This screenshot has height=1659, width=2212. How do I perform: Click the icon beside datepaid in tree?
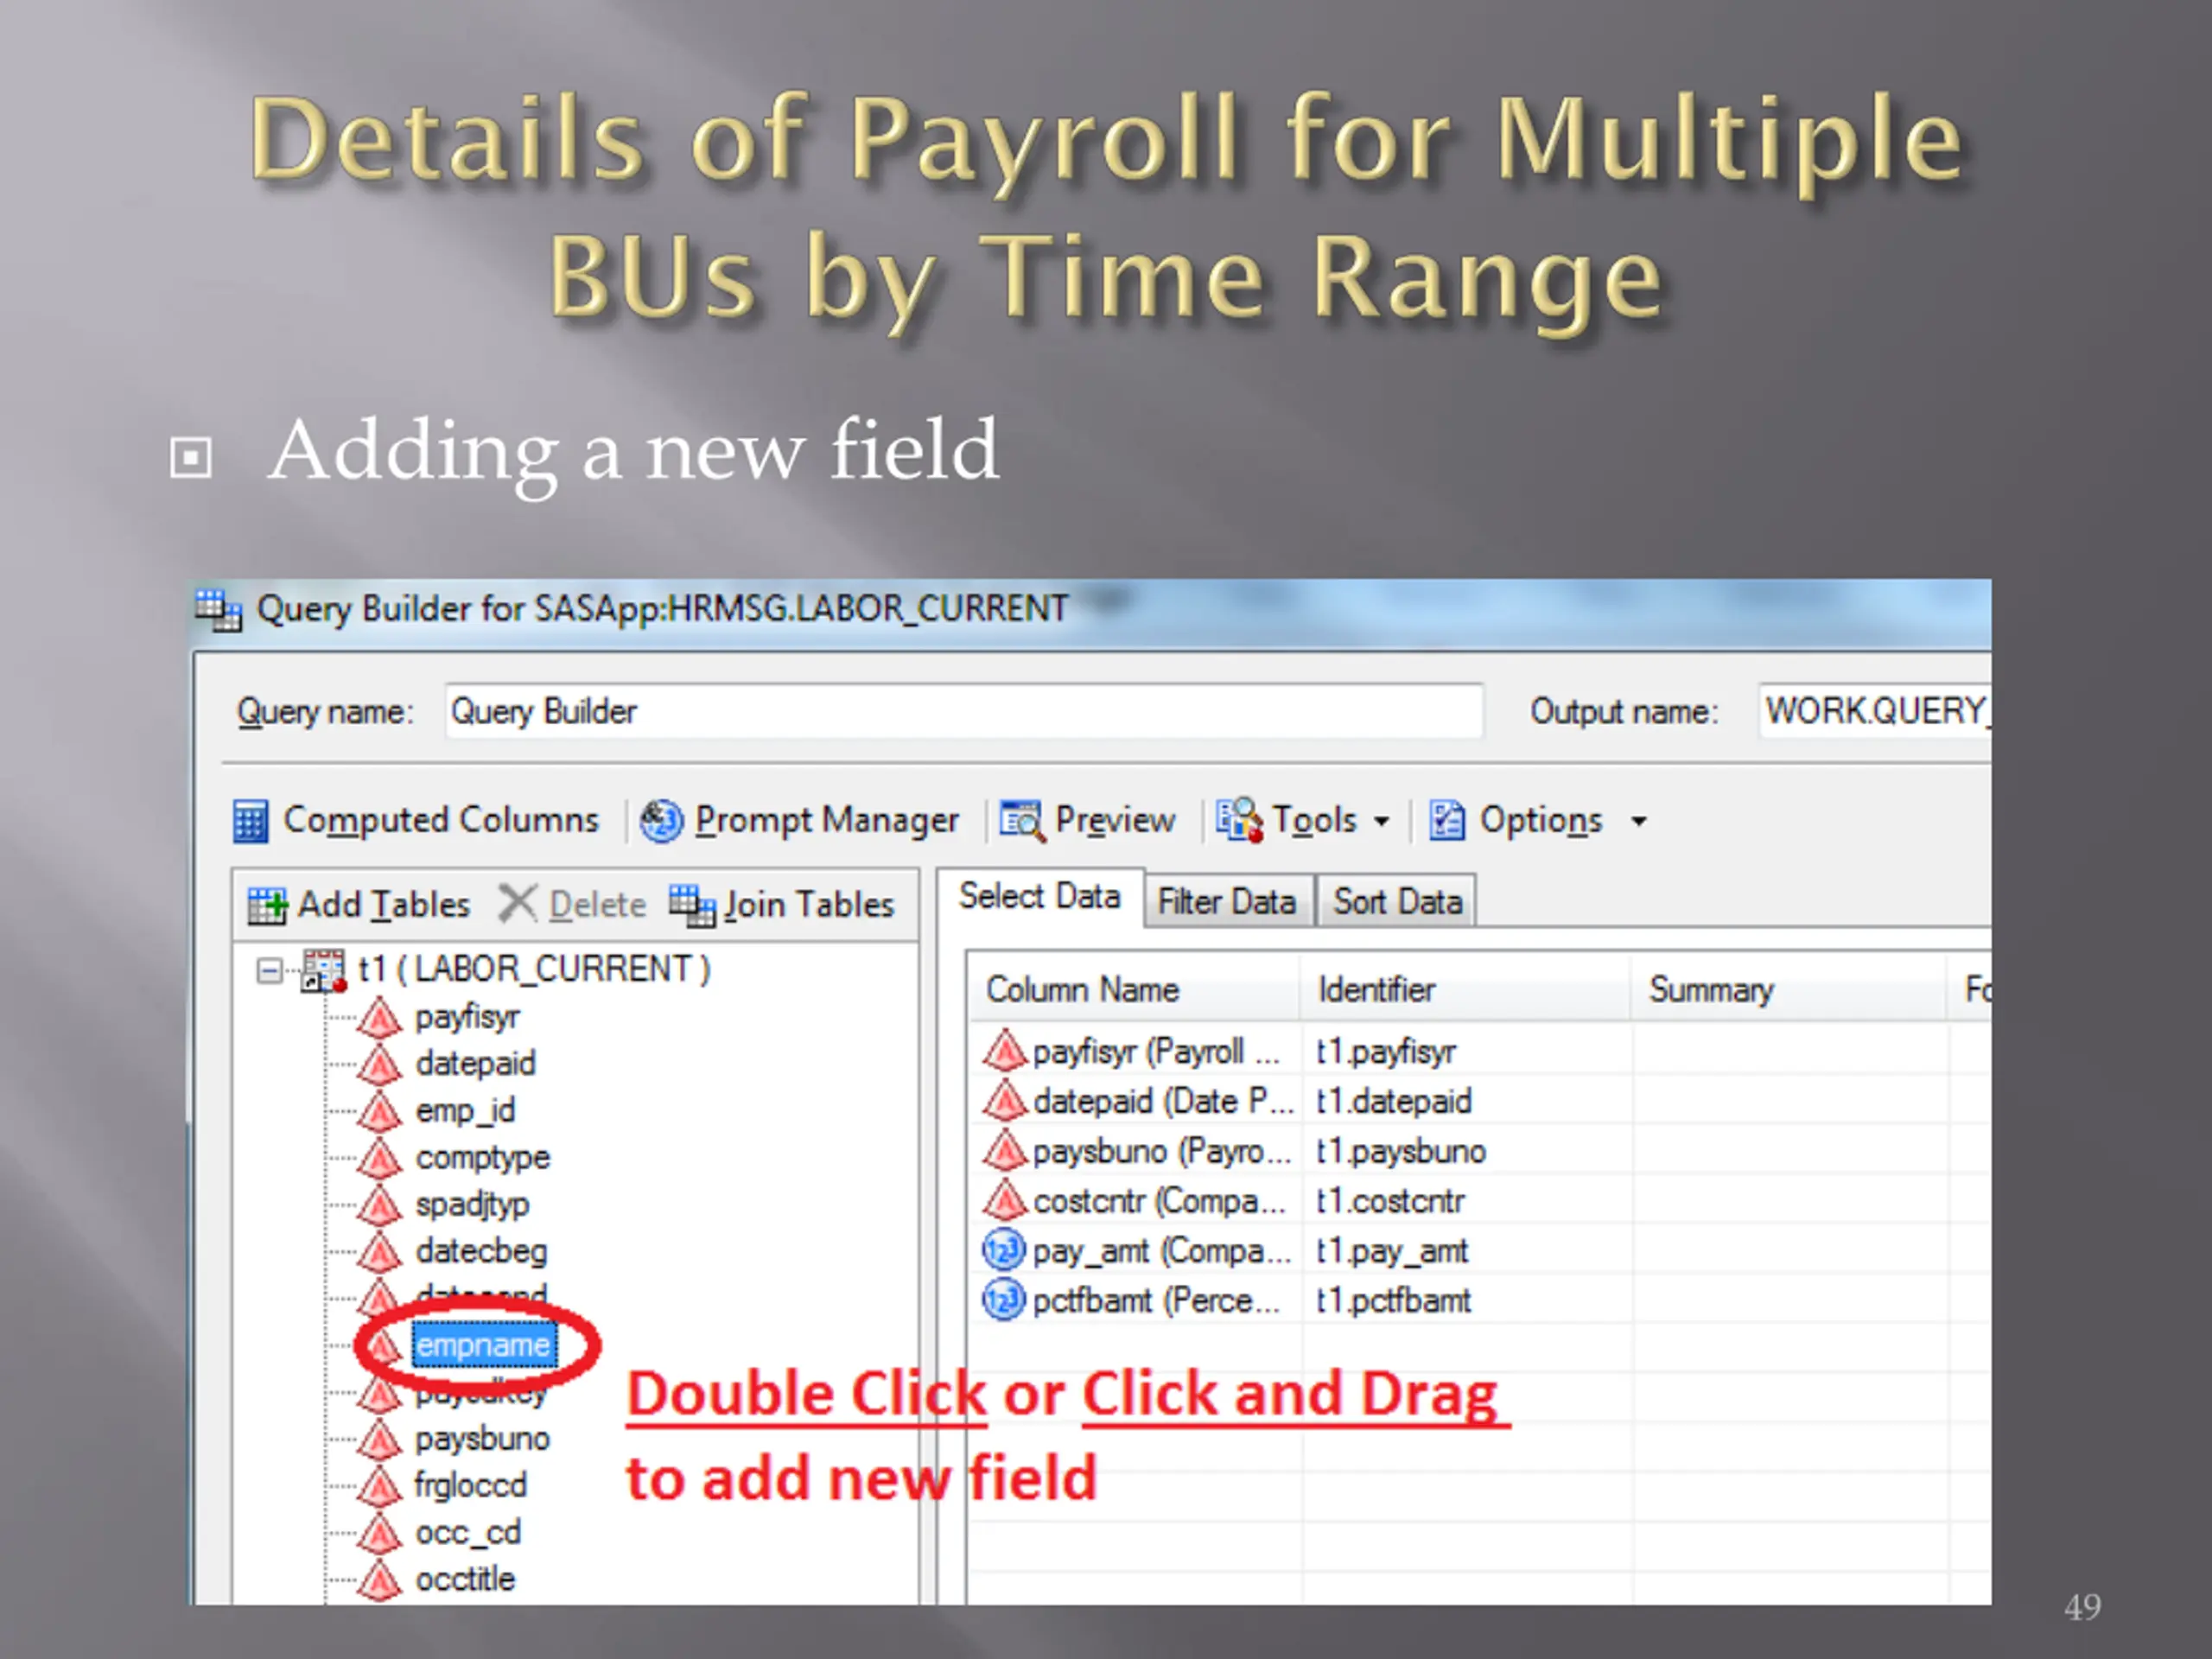[x=380, y=1065]
